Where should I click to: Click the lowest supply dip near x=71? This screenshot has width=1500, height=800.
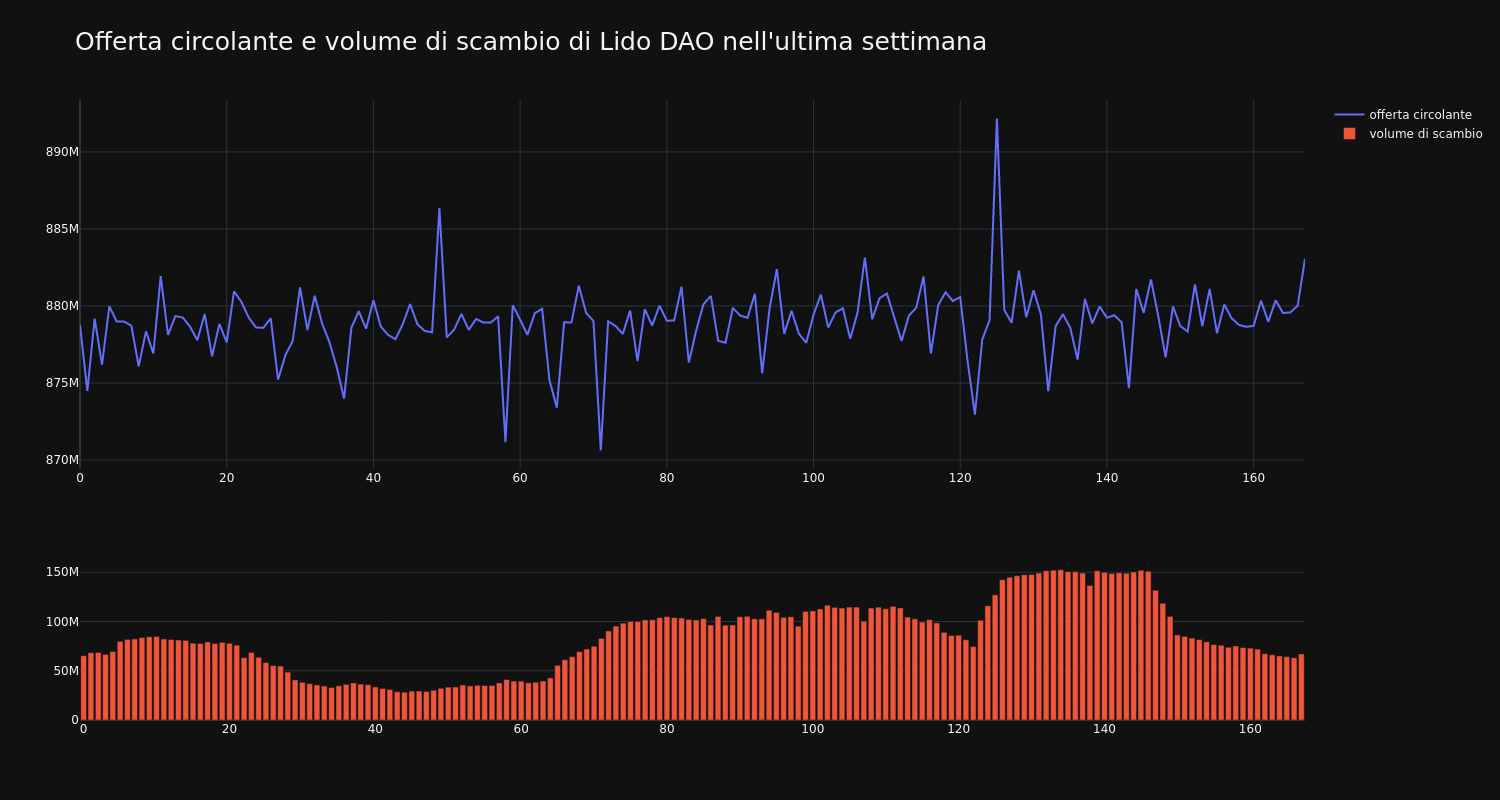600,450
